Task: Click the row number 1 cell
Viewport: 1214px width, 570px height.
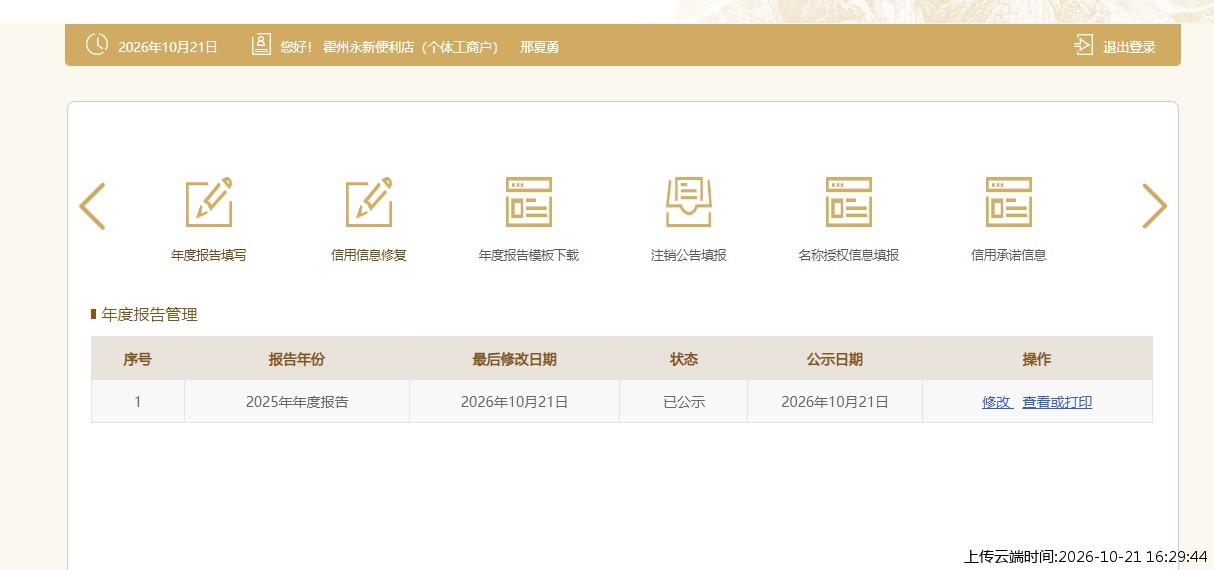Action: (138, 402)
